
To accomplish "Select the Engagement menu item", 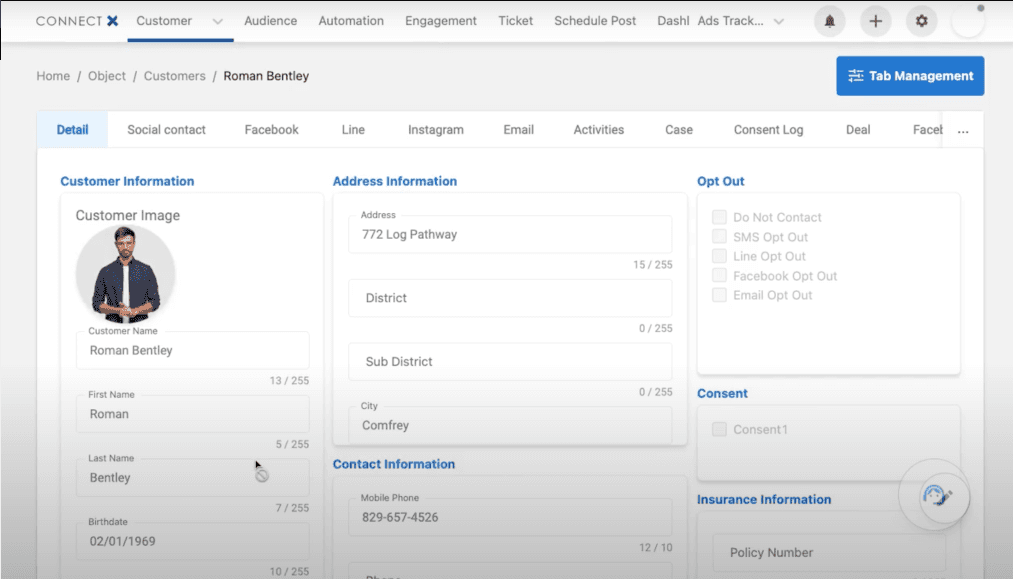I will click(440, 20).
